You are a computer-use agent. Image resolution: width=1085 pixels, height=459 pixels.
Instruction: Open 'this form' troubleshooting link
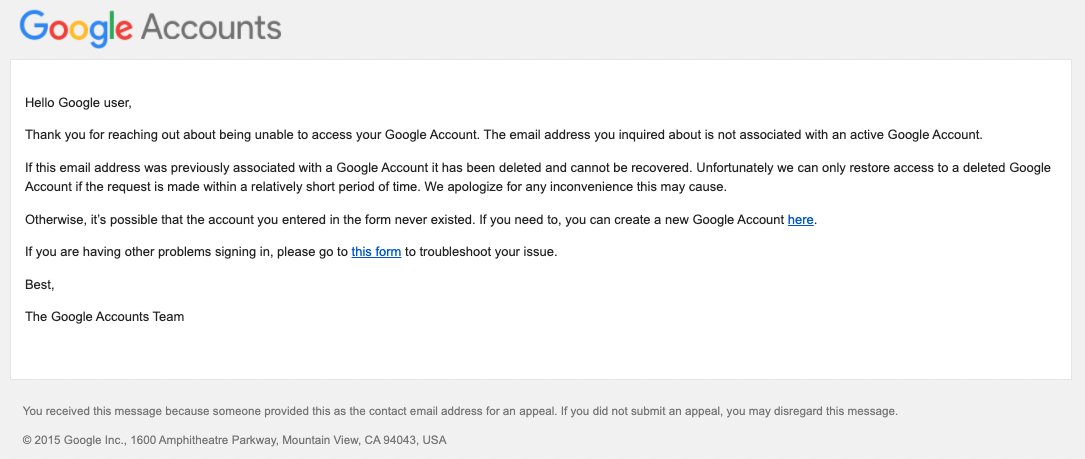pos(376,252)
